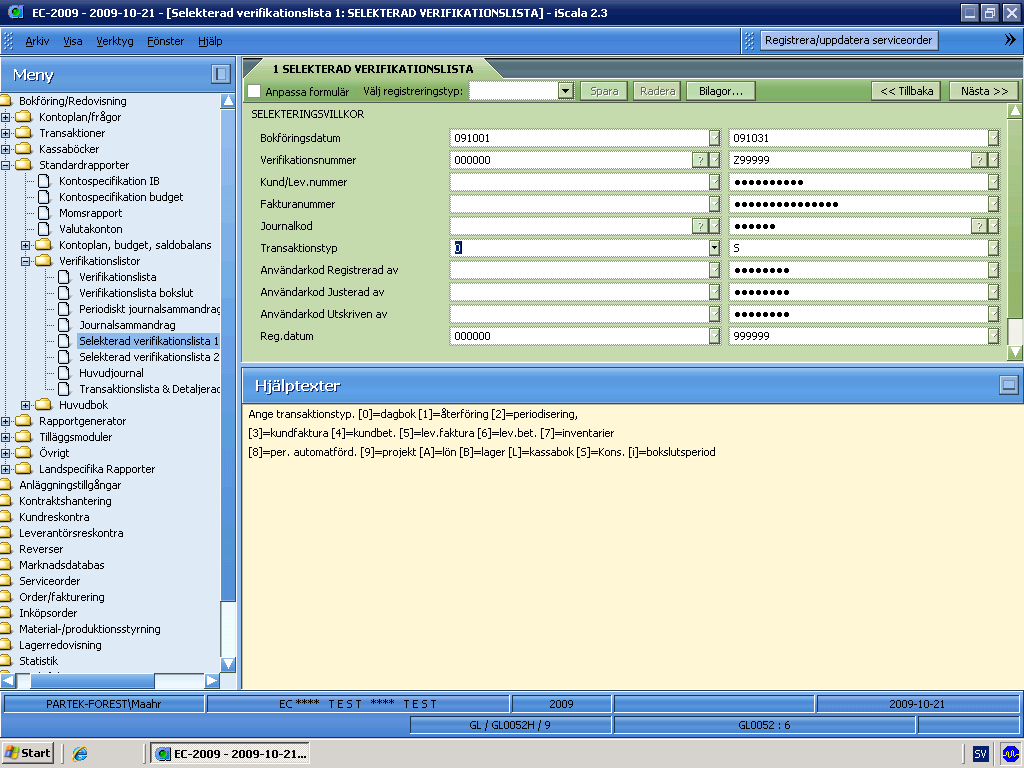Click the Reg.datum 000000 input field

[x=580, y=336]
